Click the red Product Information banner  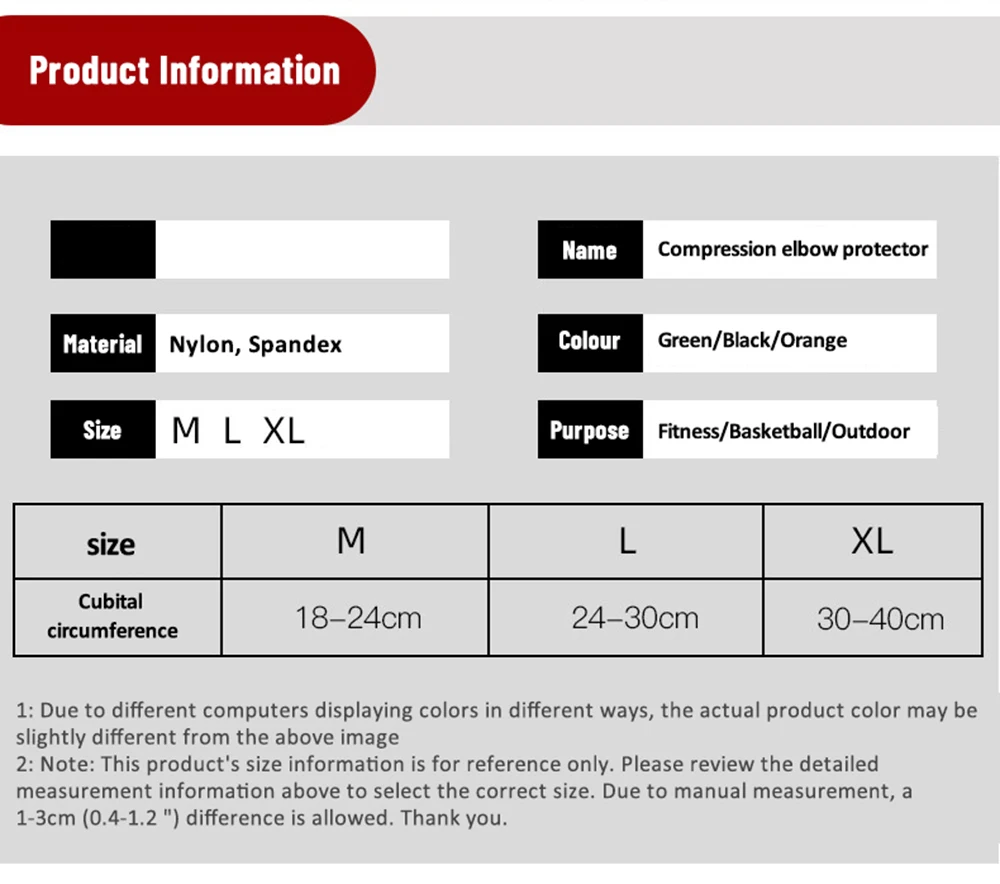pos(185,71)
